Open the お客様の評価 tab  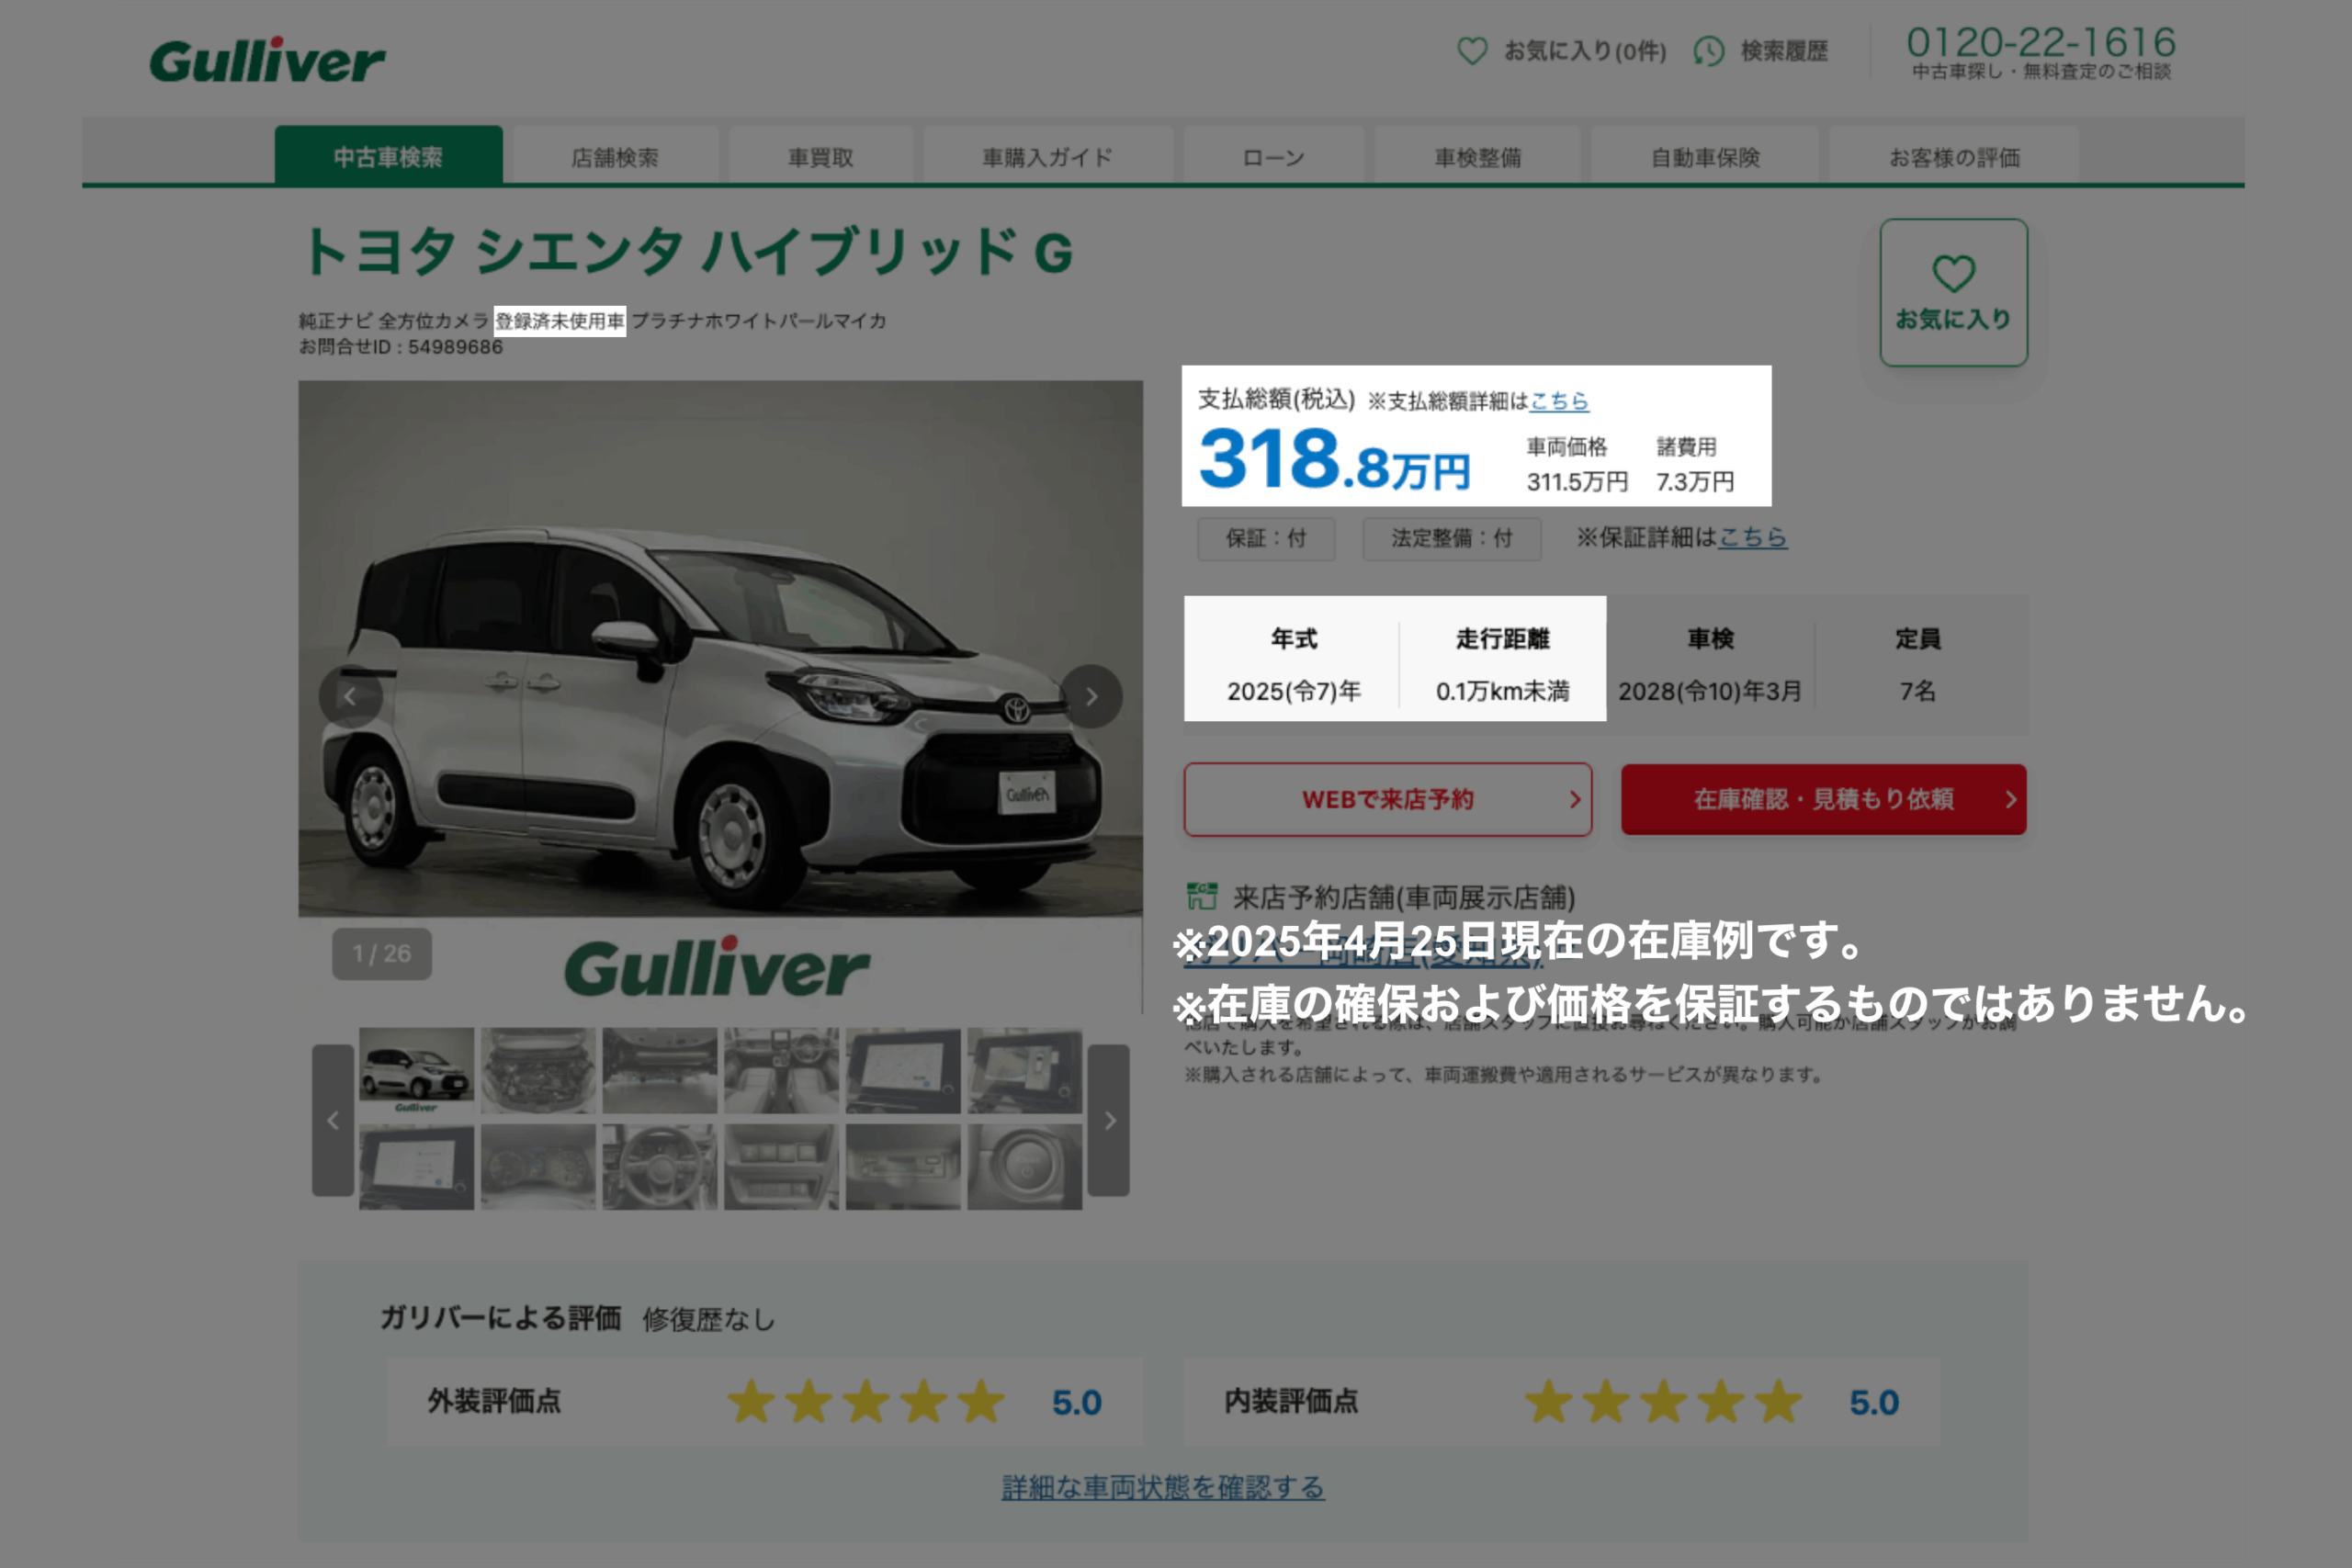[x=1954, y=157]
